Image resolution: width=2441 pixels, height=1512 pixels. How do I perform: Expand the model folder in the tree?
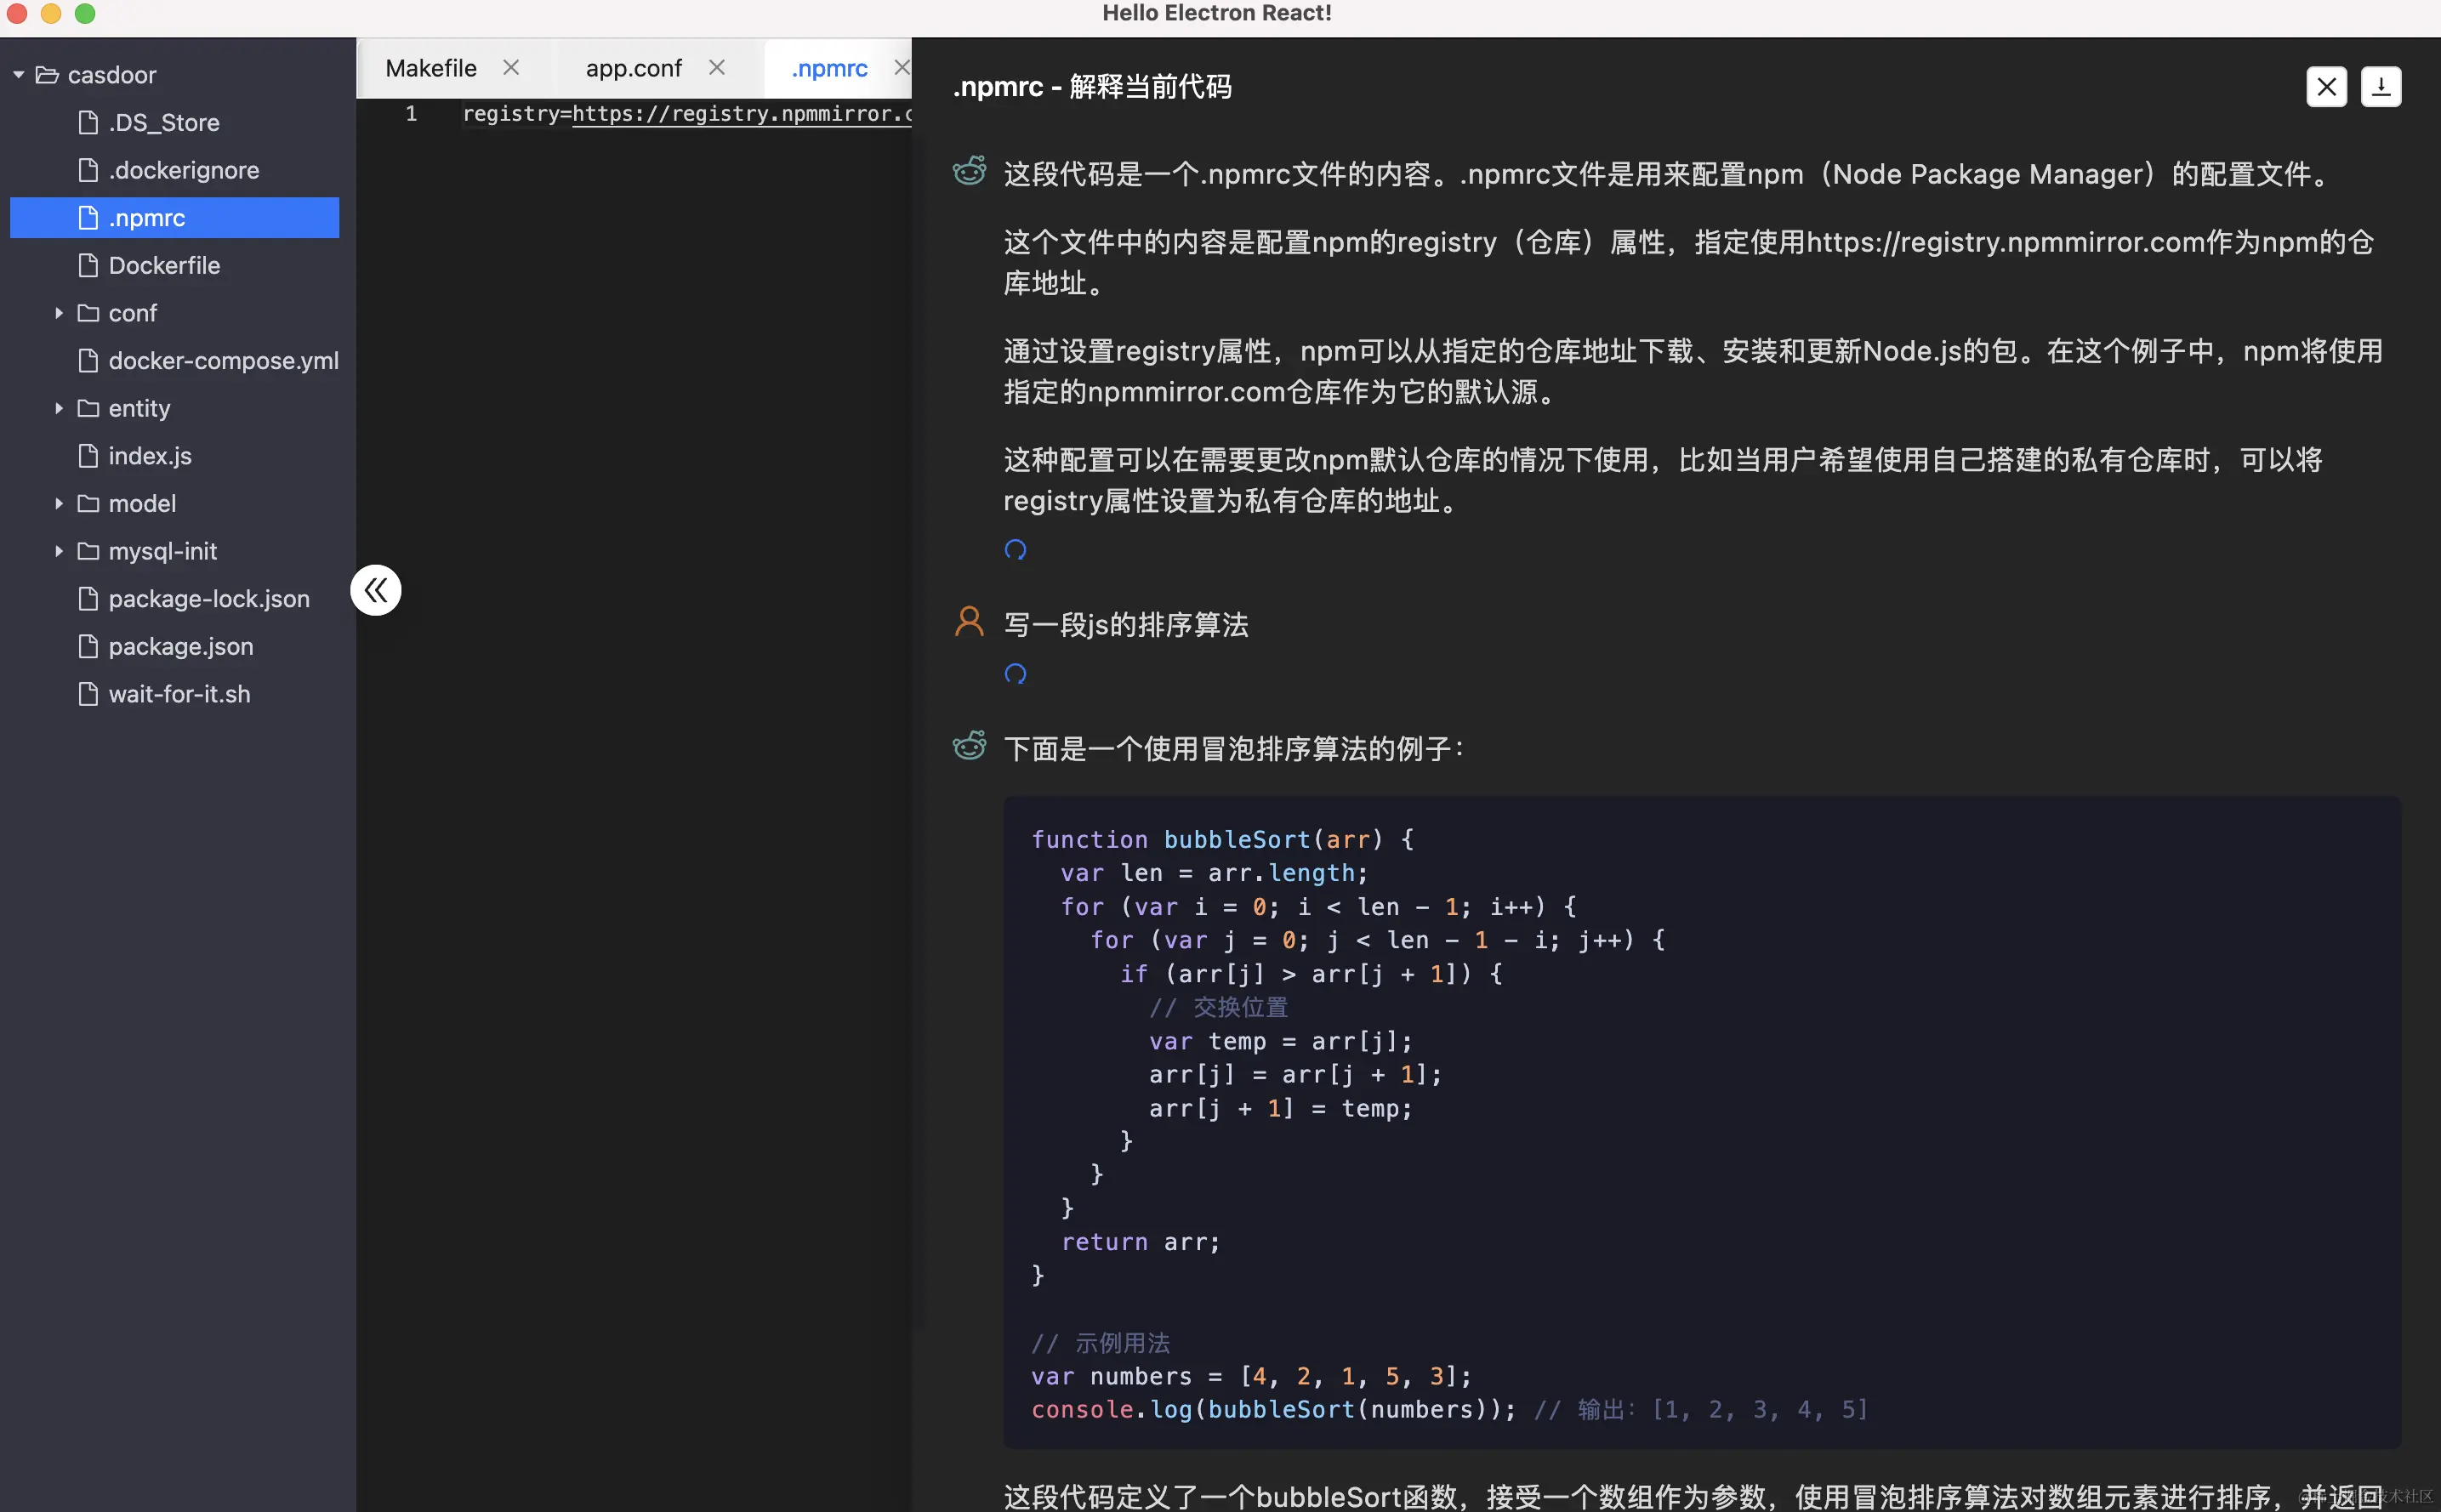59,503
